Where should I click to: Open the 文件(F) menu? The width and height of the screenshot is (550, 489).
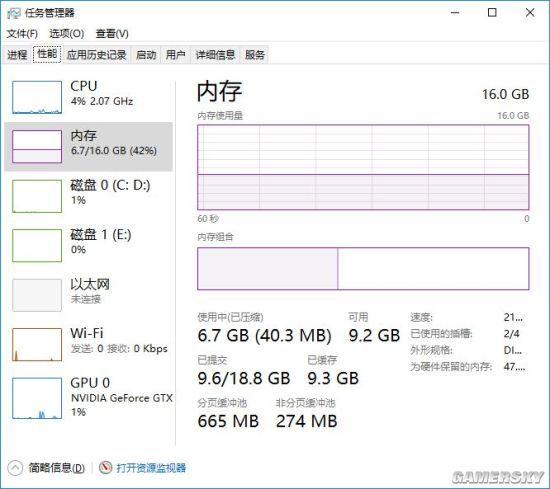pos(22,34)
